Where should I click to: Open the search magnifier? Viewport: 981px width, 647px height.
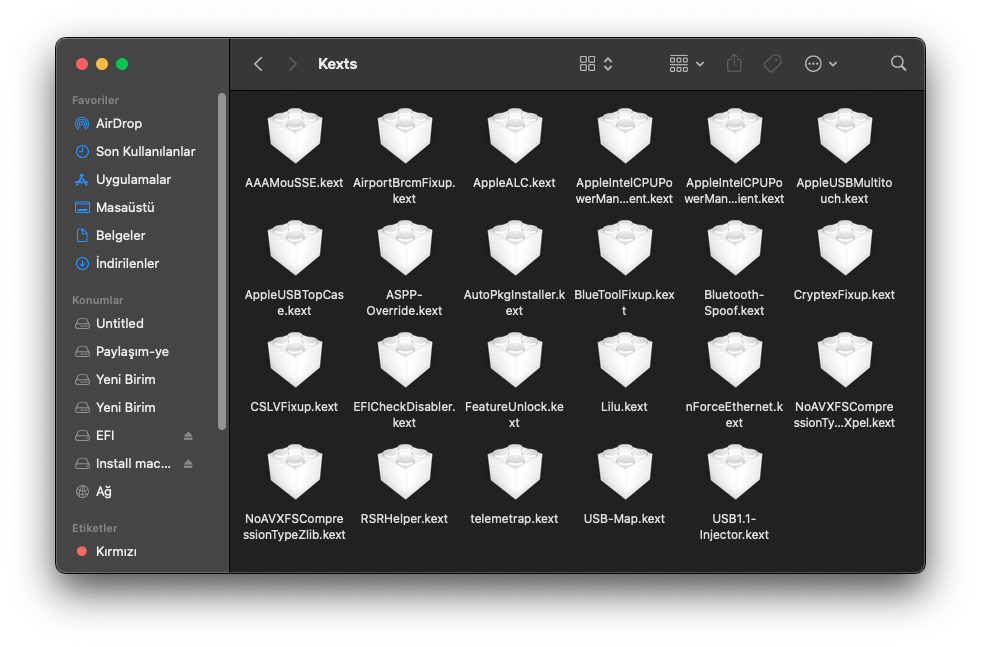(x=898, y=63)
